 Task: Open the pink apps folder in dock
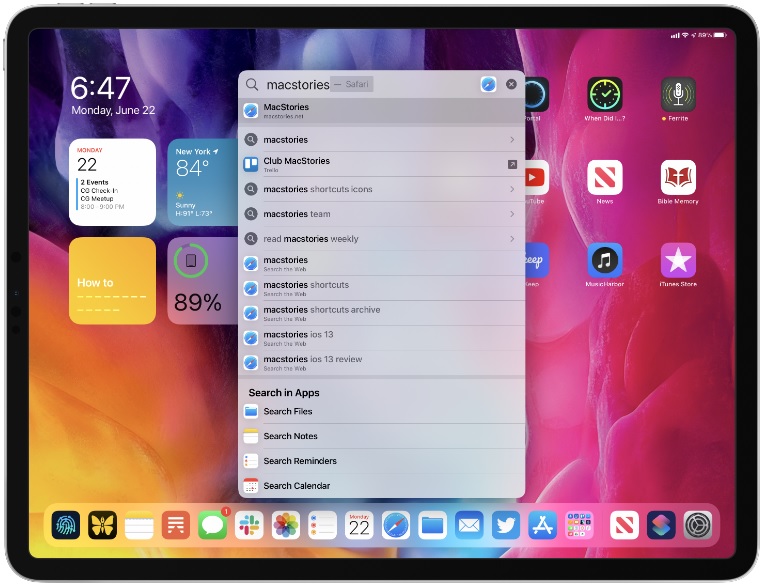pyautogui.click(x=579, y=525)
